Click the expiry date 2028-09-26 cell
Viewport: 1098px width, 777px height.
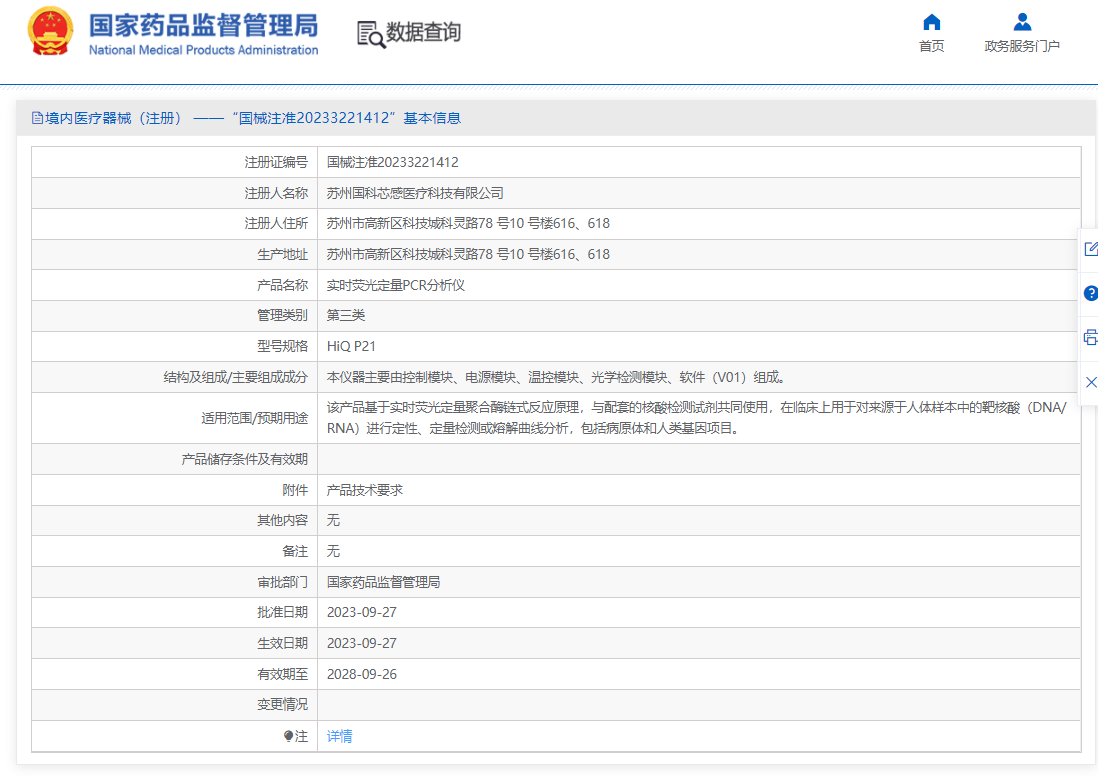point(363,673)
